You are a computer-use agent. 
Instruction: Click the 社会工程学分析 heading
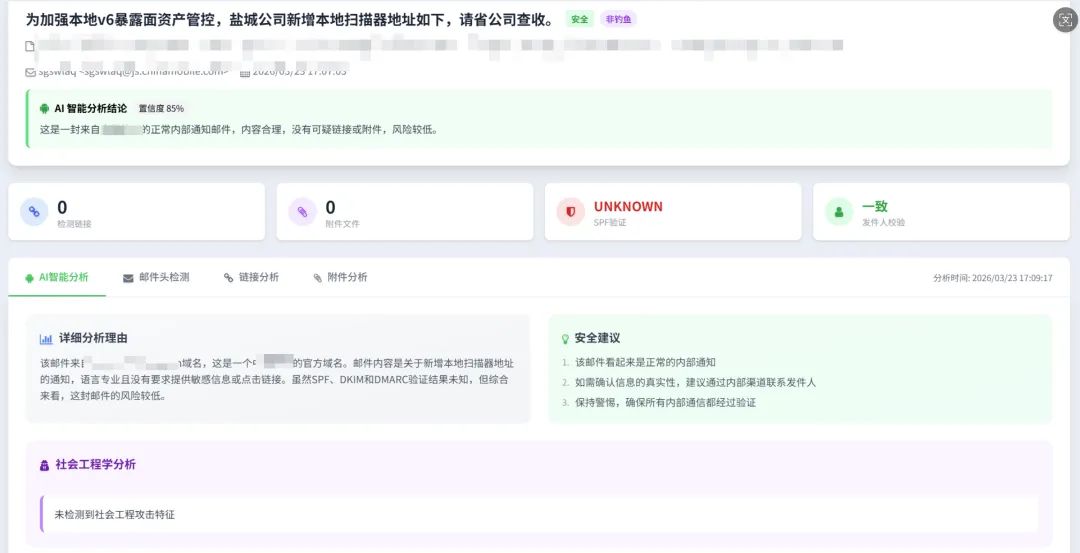(x=96, y=464)
